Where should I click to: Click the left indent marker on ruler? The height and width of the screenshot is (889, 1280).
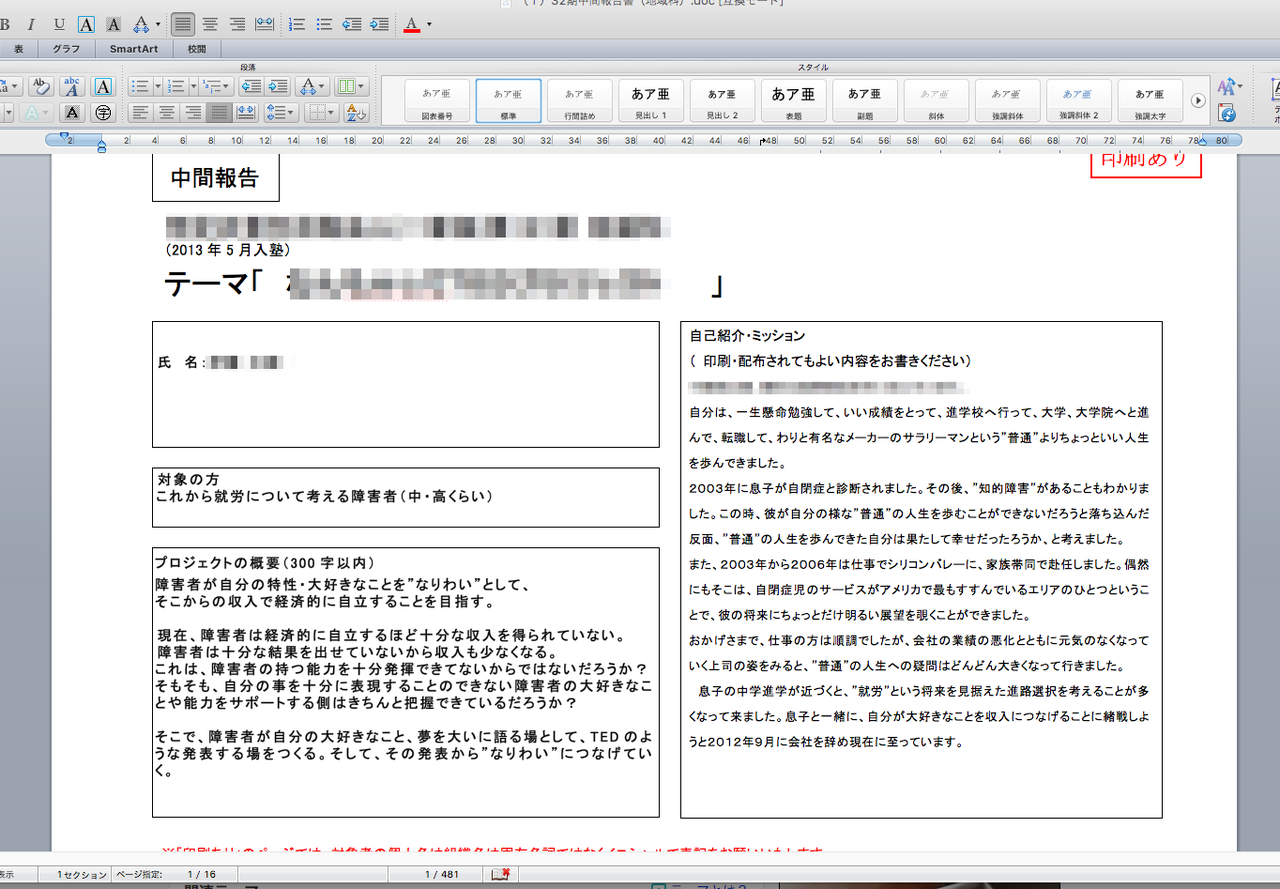(102, 148)
